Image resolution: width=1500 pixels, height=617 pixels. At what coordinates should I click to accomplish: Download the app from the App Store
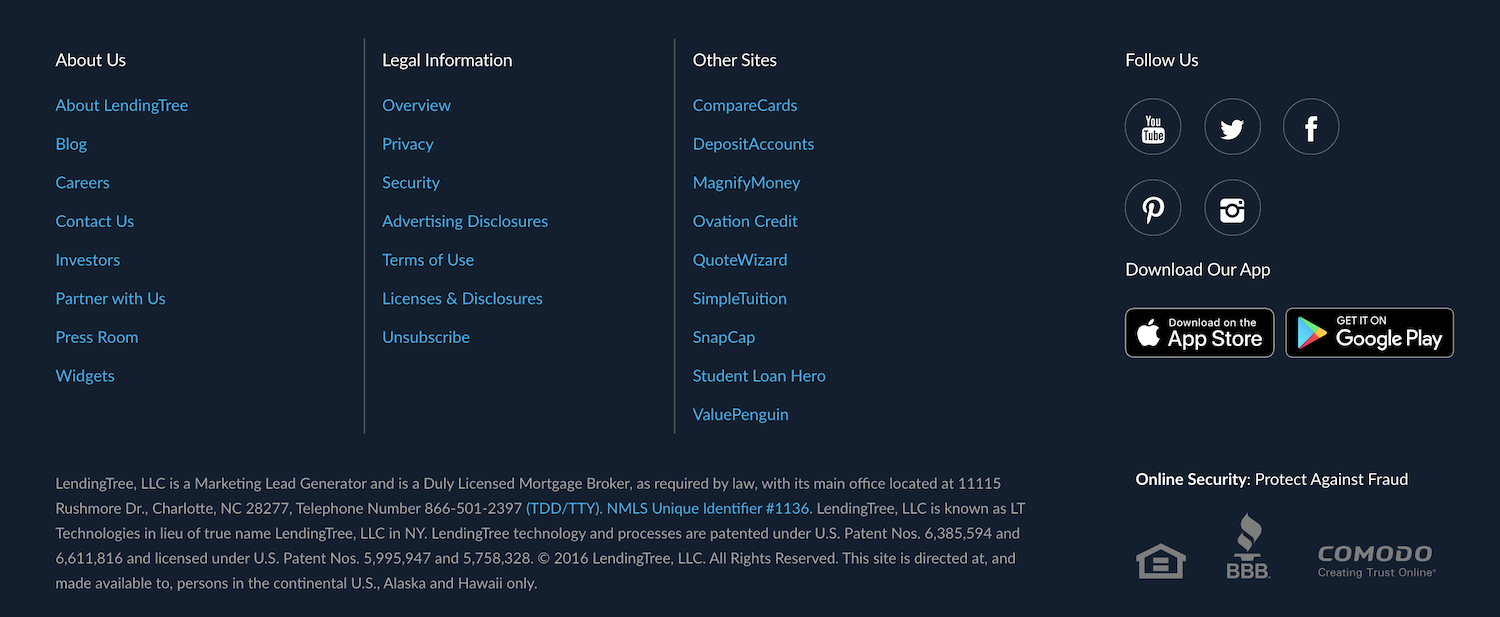1199,332
